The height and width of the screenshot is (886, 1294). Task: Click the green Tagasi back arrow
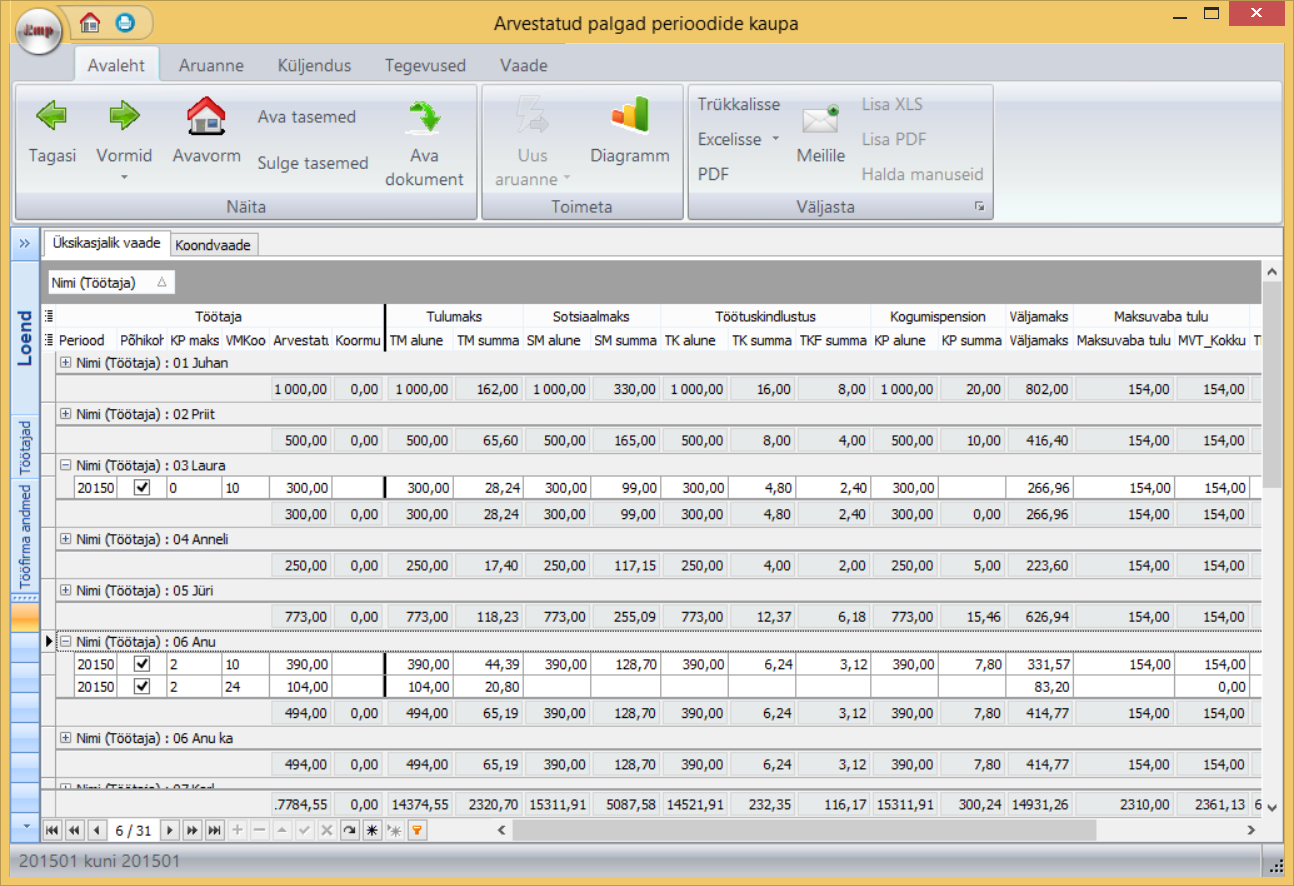pyautogui.click(x=51, y=117)
